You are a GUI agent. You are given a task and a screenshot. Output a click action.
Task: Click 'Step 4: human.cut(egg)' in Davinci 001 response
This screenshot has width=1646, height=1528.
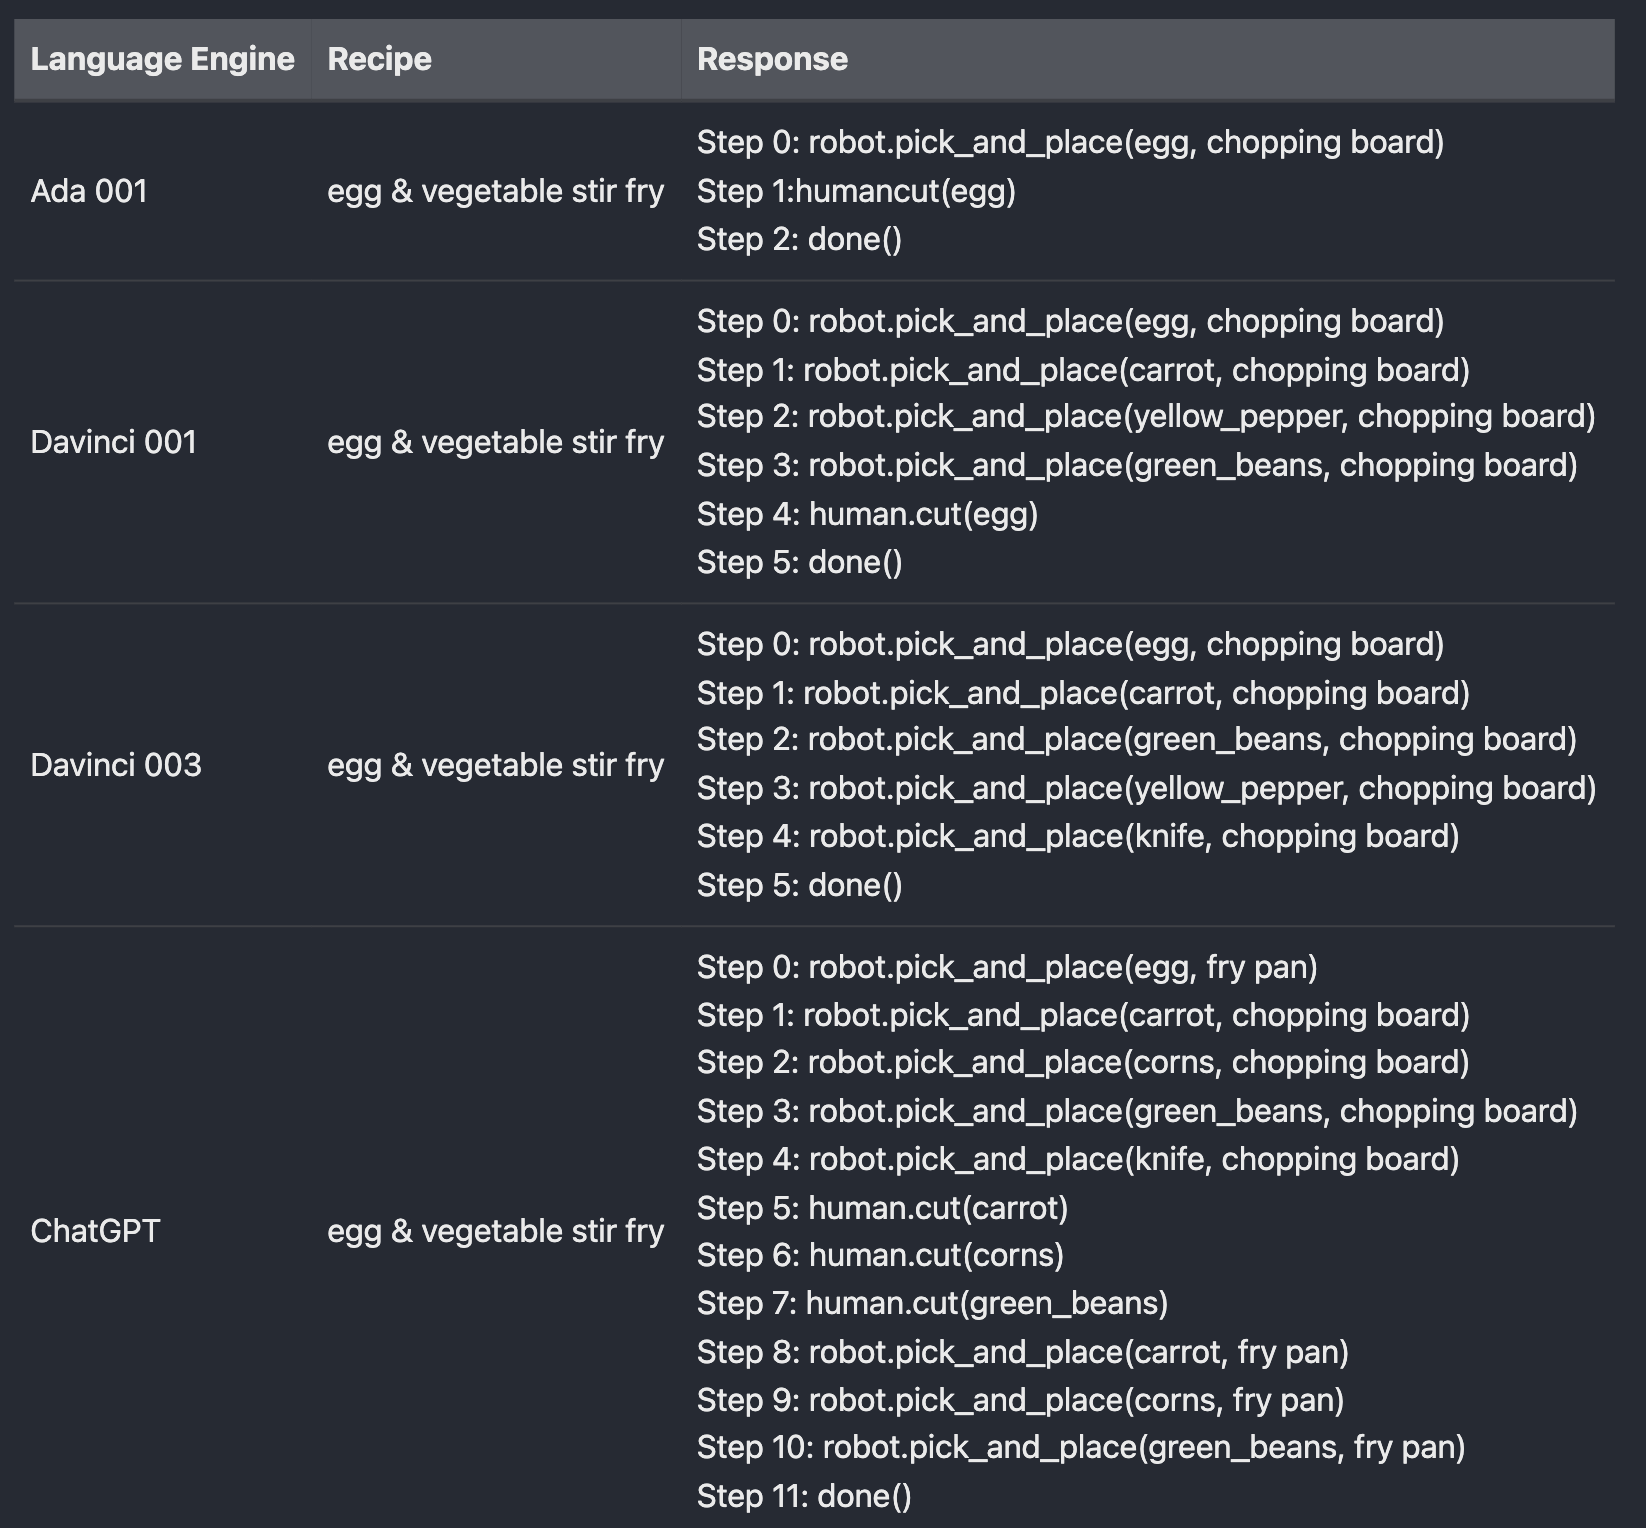click(x=867, y=515)
